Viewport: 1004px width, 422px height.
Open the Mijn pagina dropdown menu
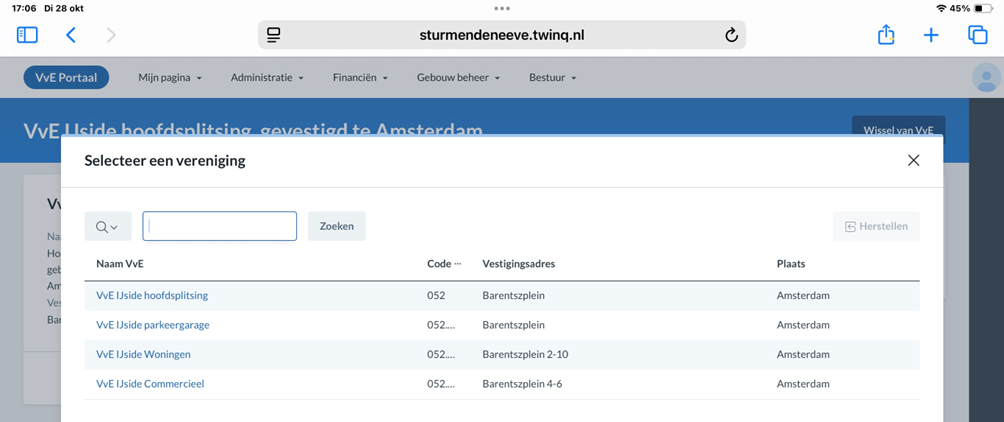[170, 78]
